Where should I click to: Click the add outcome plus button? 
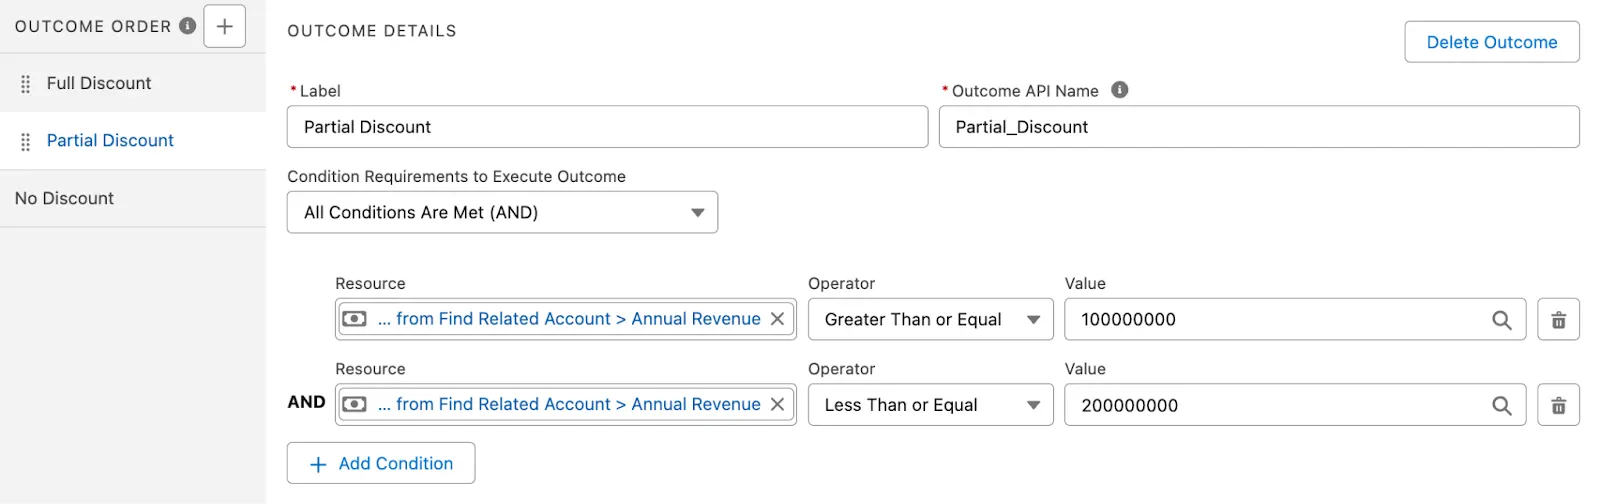224,27
